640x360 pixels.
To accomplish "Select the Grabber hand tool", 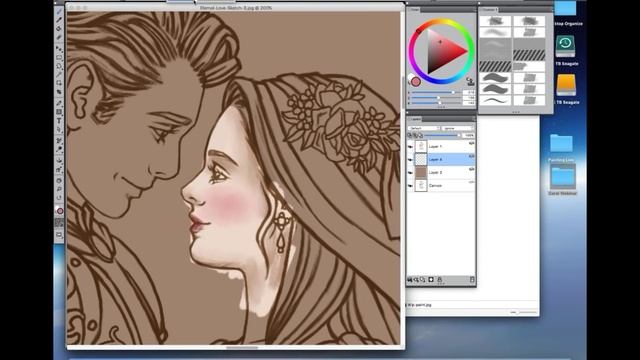I will 59,180.
